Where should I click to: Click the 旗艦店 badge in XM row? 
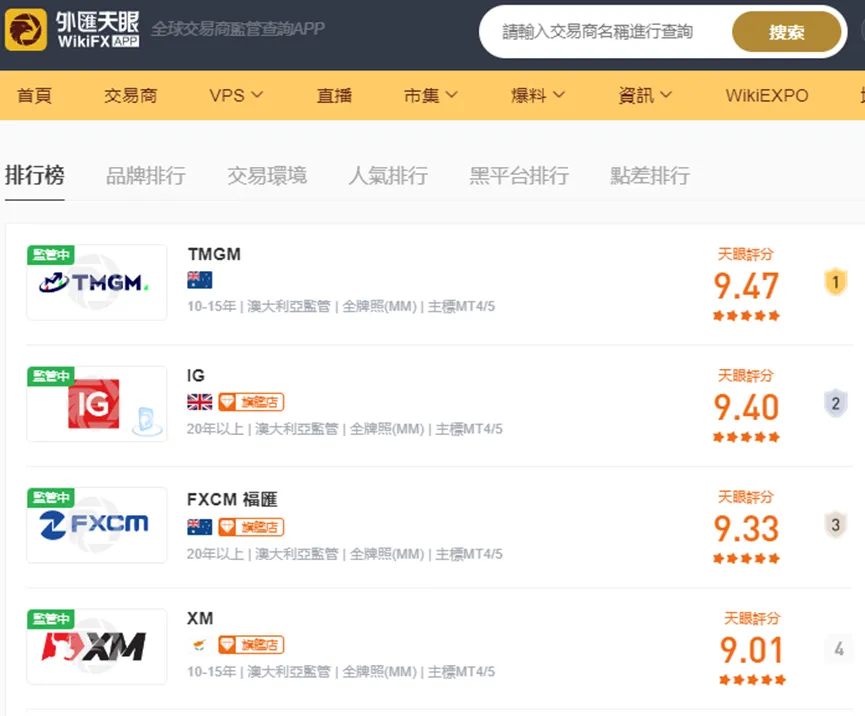click(x=251, y=644)
